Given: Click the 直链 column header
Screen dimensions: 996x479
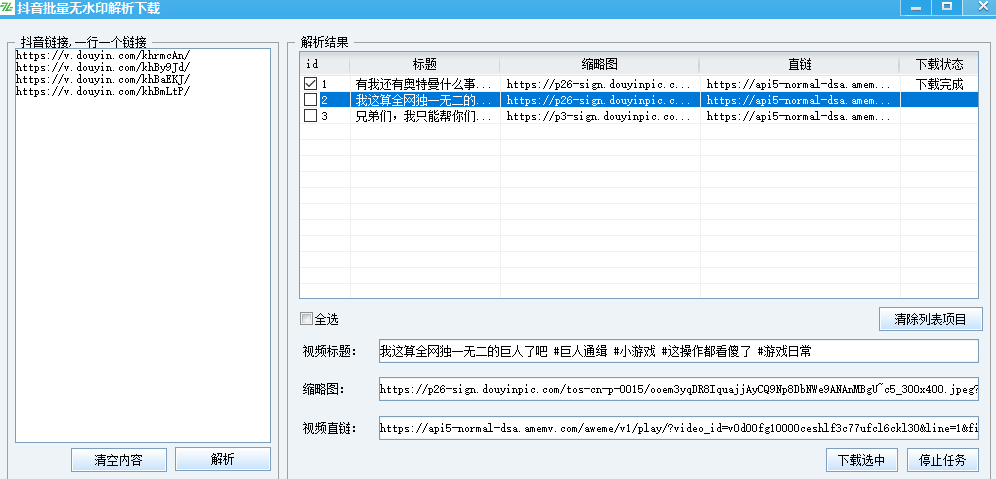Looking at the screenshot, I should pos(799,64).
